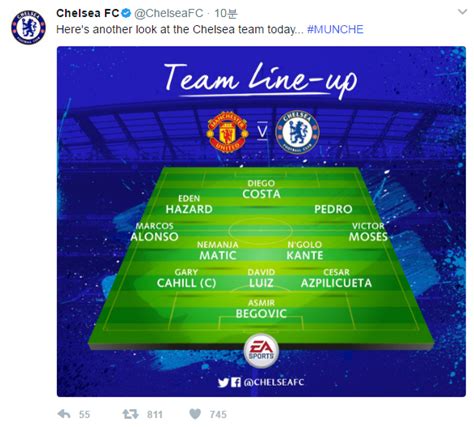Open the Chelsea FC display name
This screenshot has width=474, height=427.
pyautogui.click(x=88, y=13)
